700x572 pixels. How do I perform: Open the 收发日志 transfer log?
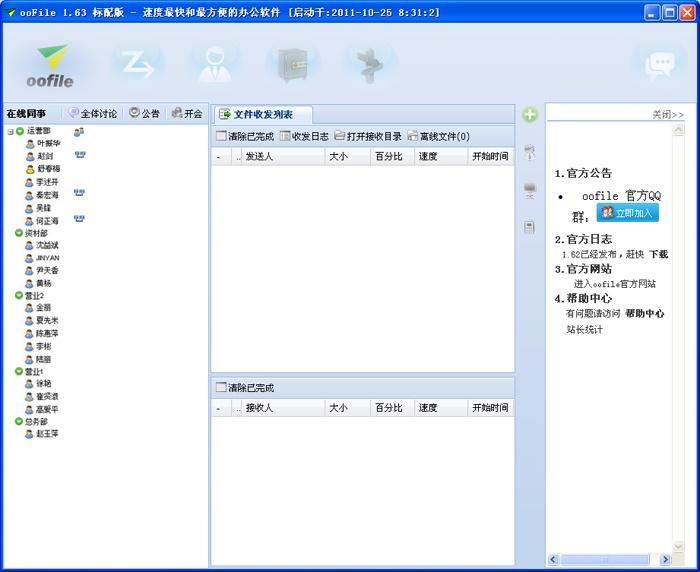pos(304,136)
